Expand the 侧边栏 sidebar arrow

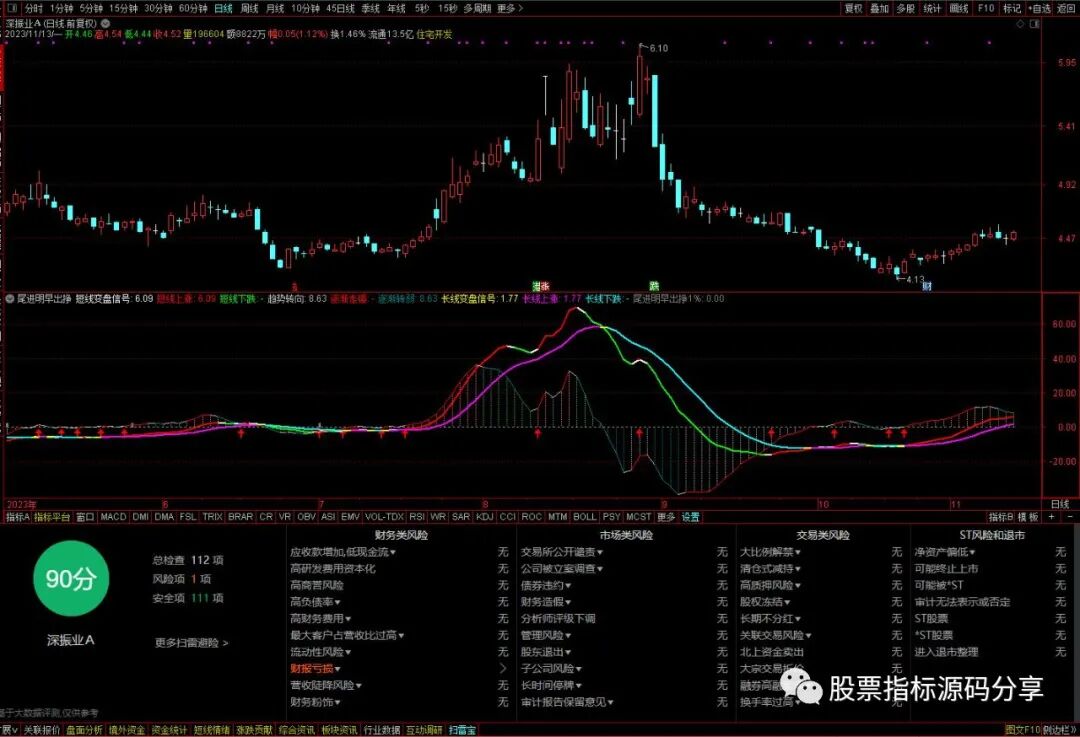pyautogui.click(x=1060, y=729)
